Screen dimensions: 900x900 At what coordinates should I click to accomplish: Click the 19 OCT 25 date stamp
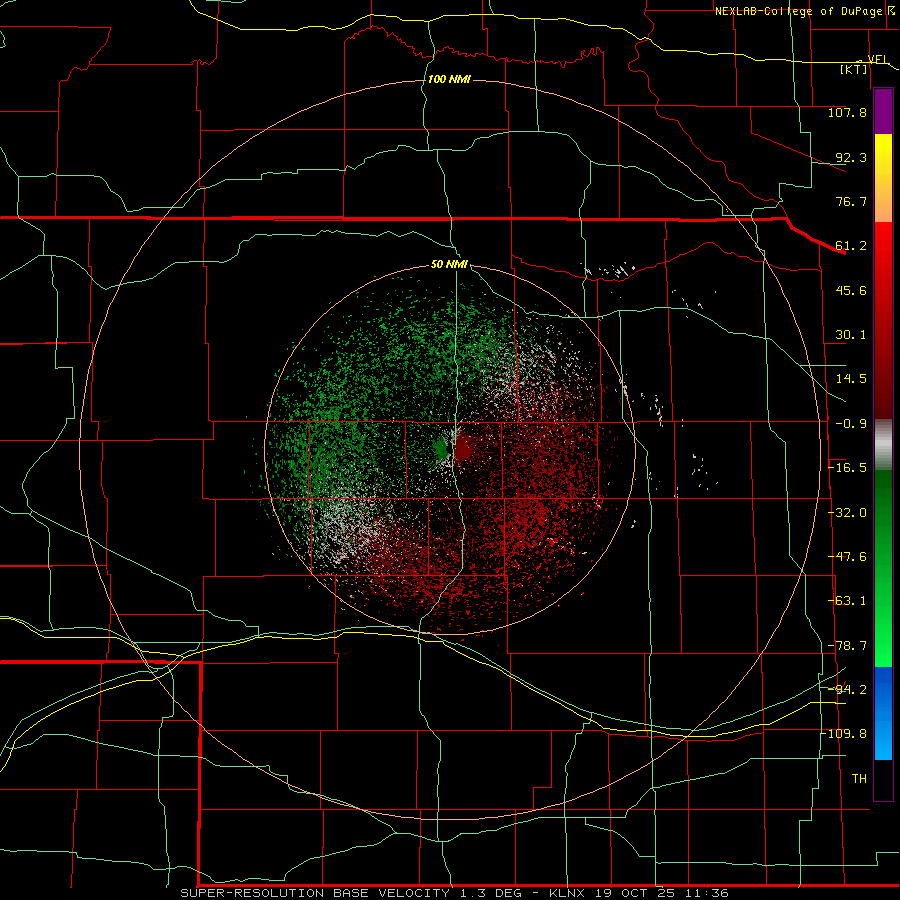(633, 893)
